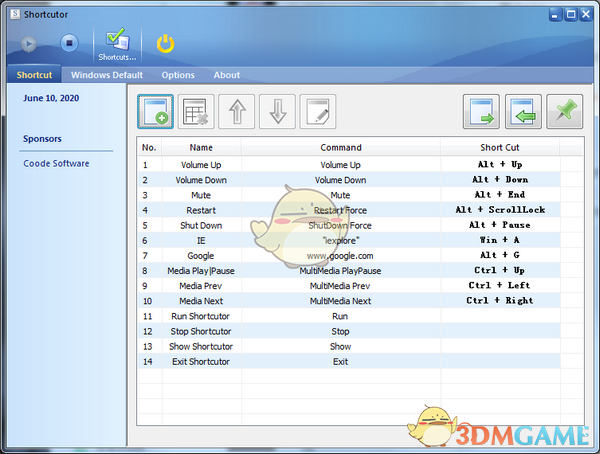This screenshot has height=454, width=600.
Task: Switch to the Shortcut tab
Action: point(34,75)
